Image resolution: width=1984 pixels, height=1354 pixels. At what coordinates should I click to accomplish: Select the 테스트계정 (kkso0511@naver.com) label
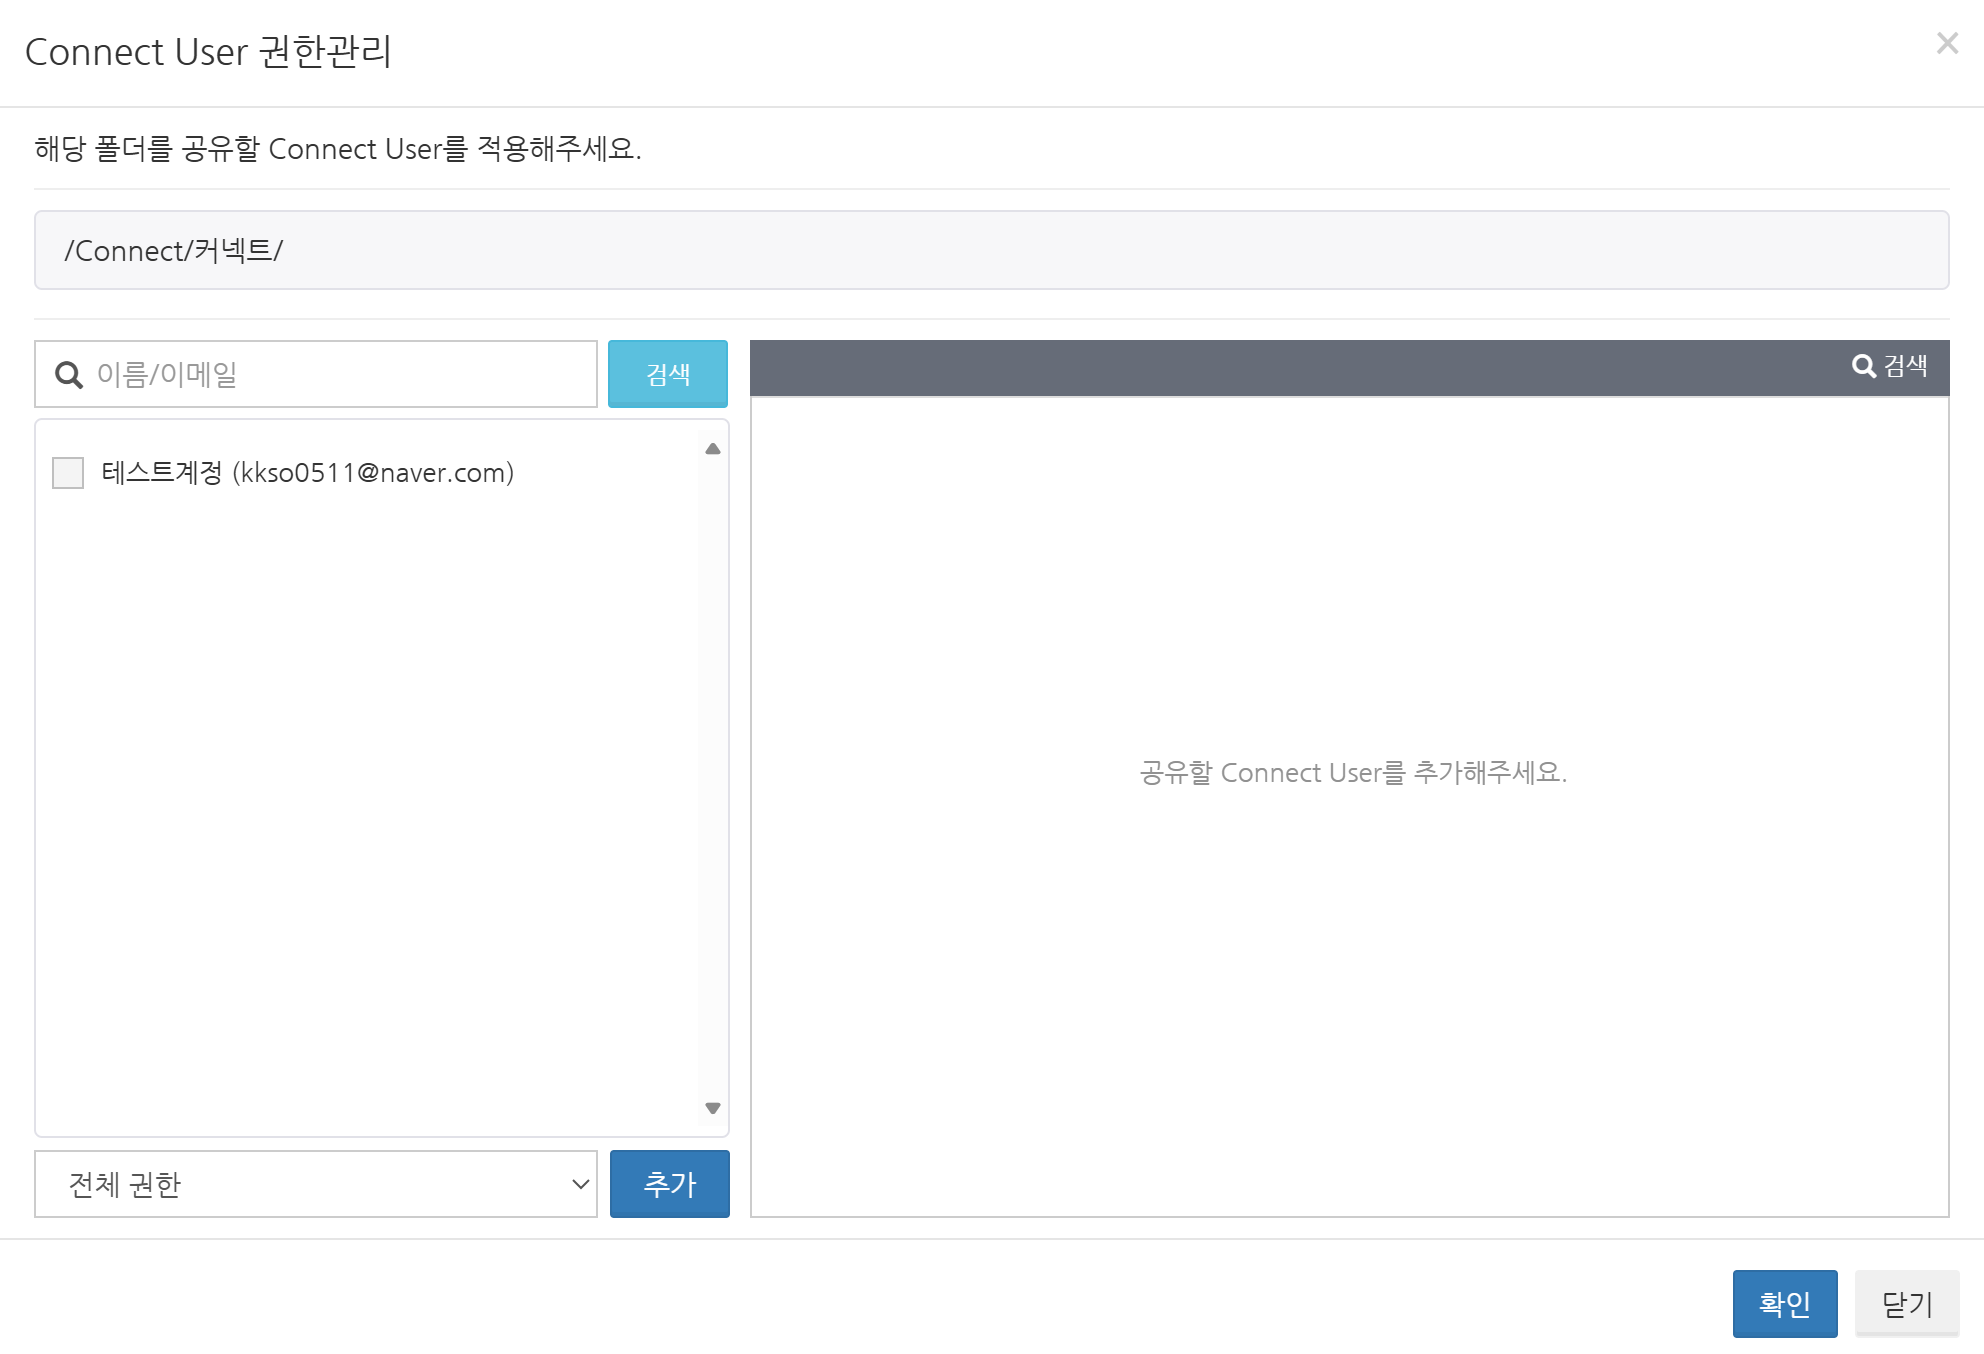pos(307,473)
